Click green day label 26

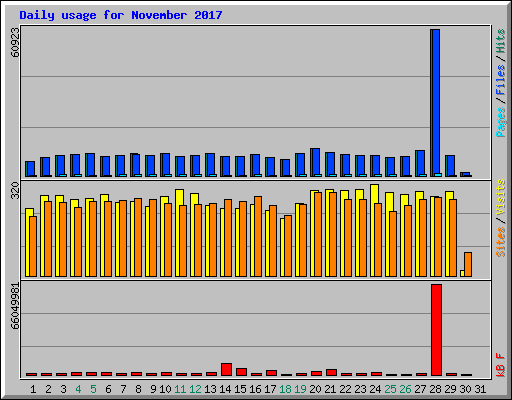click(405, 389)
